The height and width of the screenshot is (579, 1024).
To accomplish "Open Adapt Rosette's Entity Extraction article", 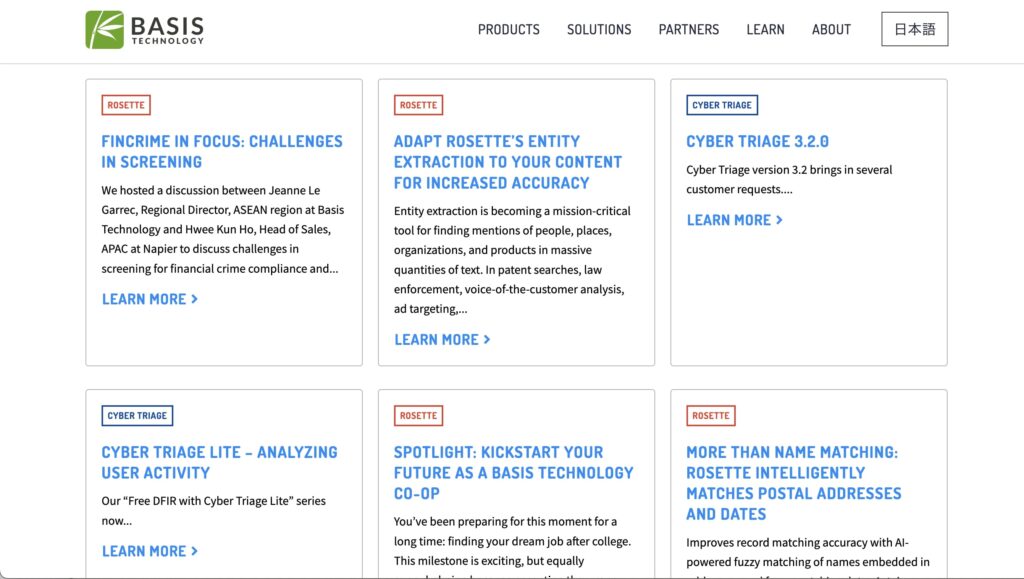I will (507, 162).
